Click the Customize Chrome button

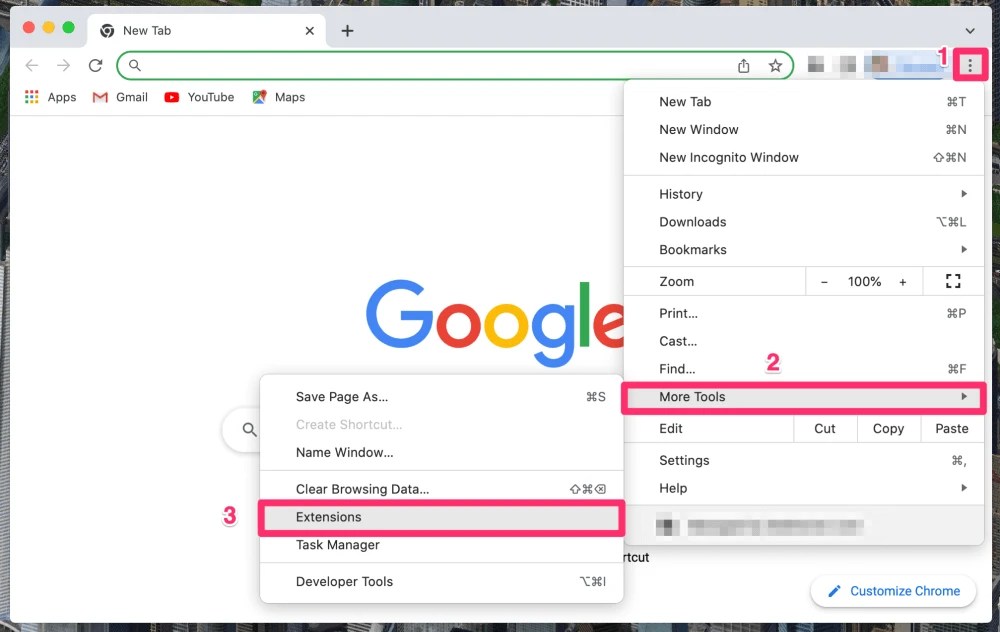pyautogui.click(x=893, y=590)
